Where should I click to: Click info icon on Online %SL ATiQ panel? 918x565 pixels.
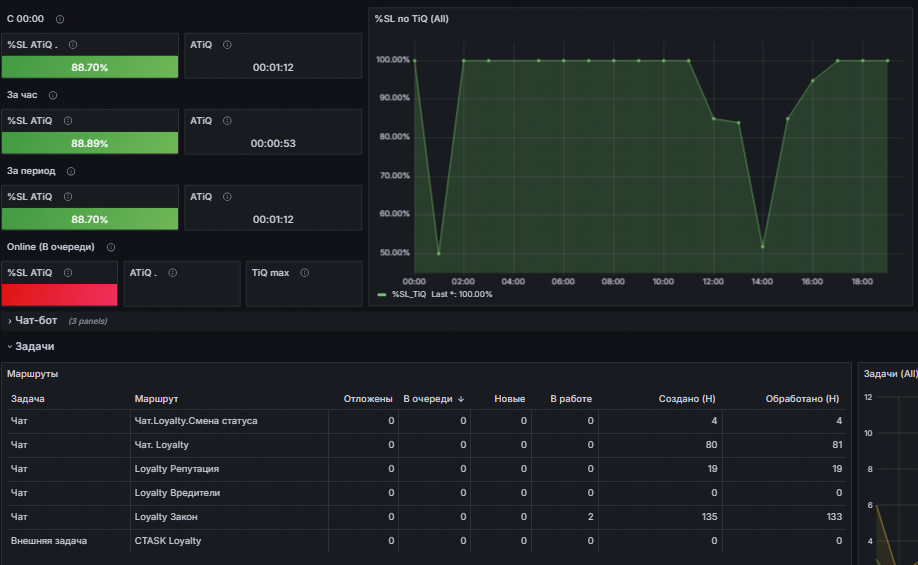coord(68,273)
